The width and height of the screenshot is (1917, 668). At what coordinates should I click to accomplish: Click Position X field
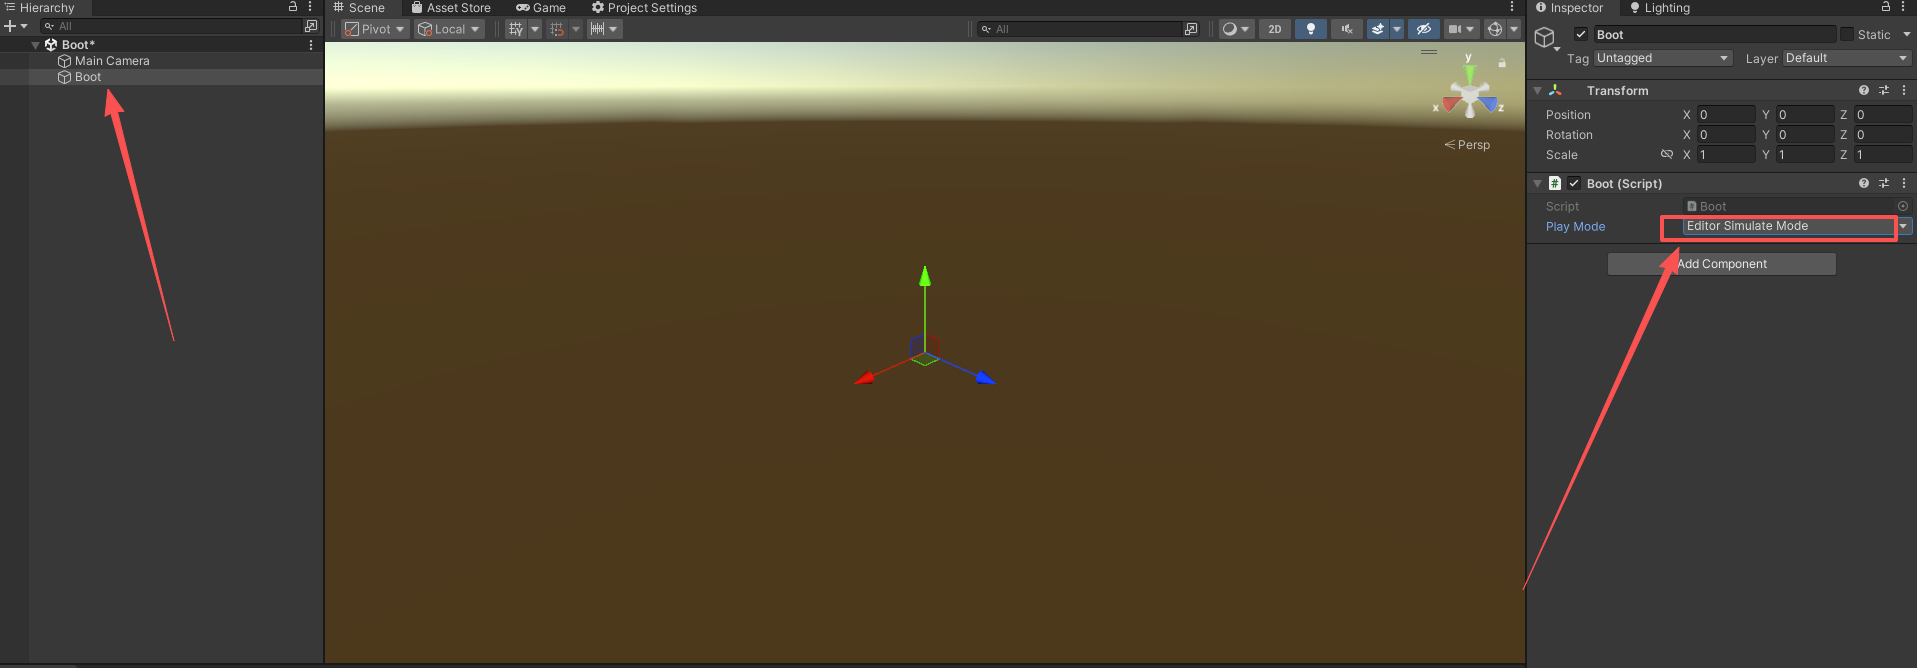(1726, 114)
